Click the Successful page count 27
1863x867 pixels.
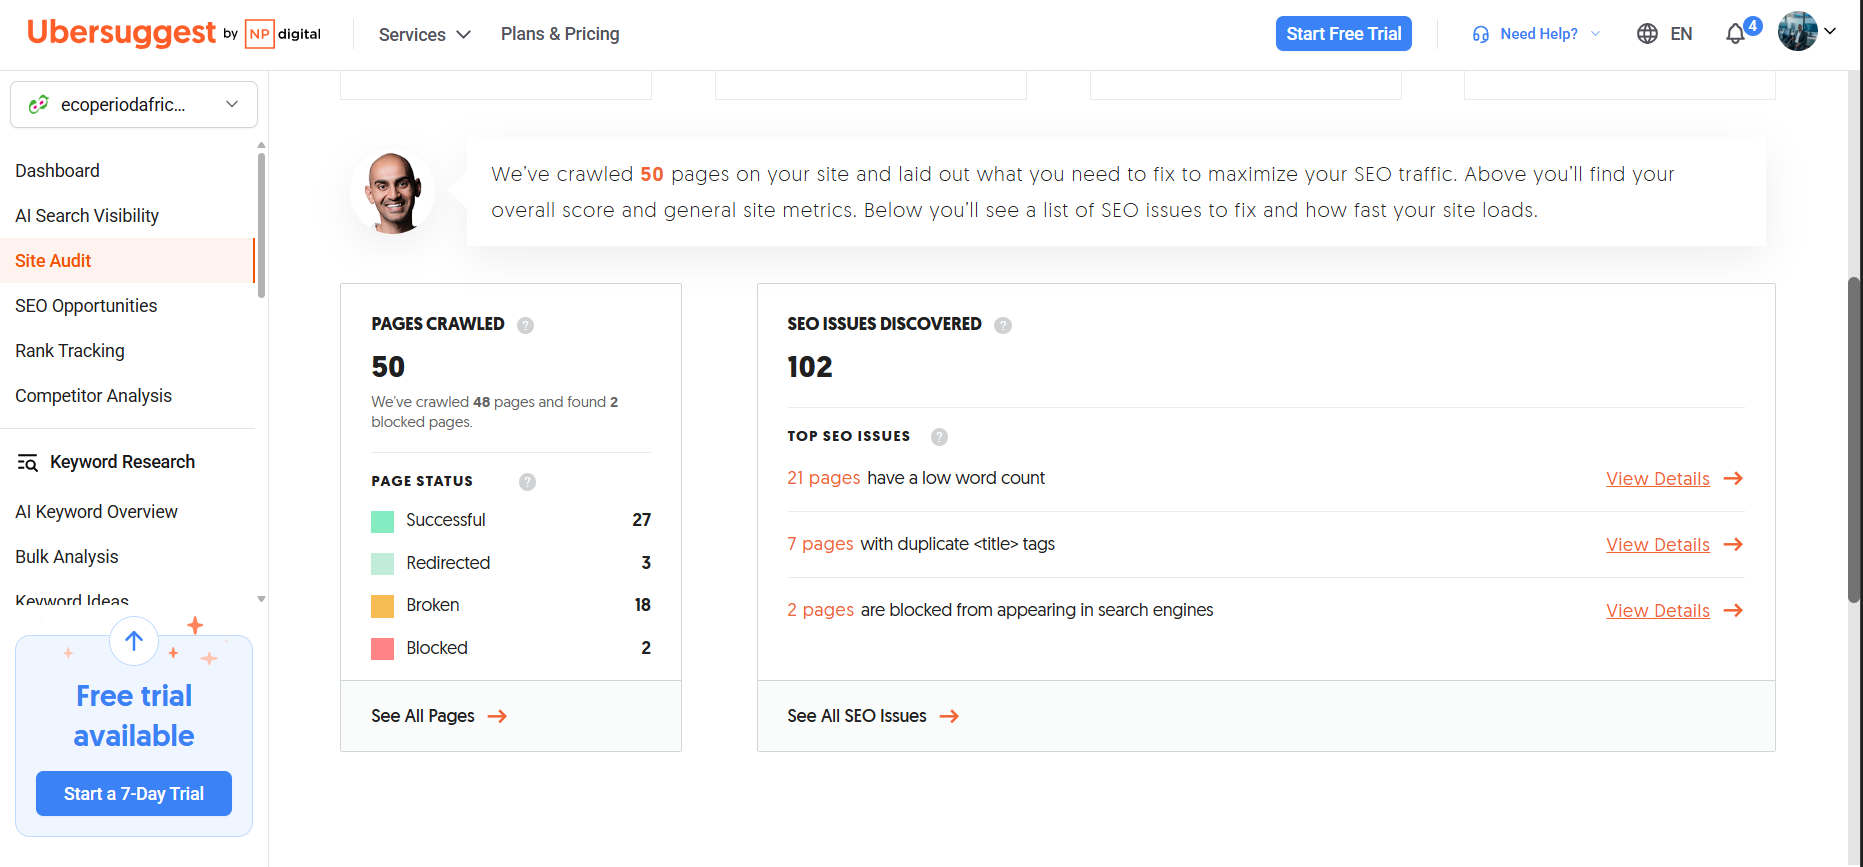tap(642, 520)
